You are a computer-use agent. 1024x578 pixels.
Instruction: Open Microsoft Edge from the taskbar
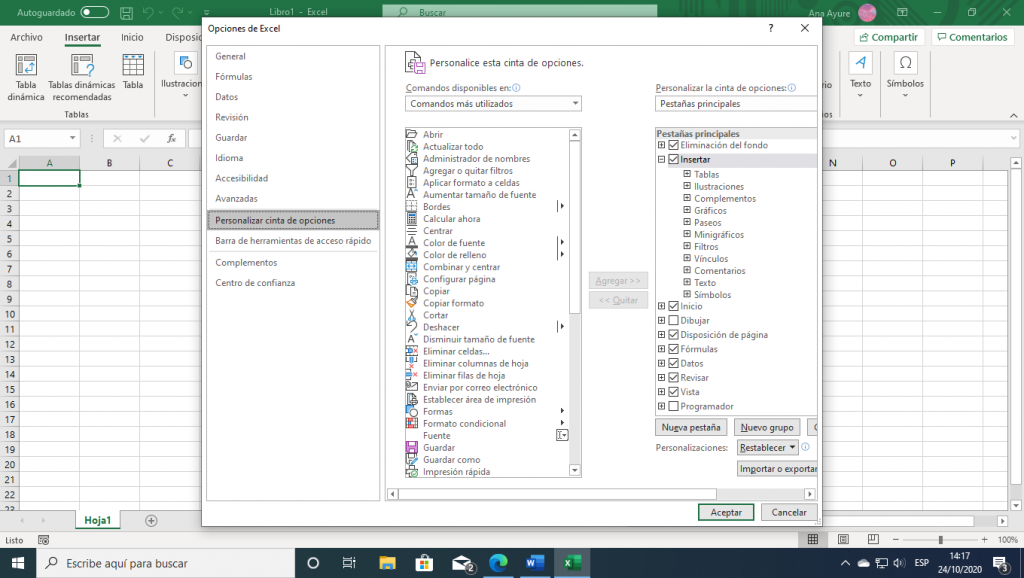(x=498, y=563)
